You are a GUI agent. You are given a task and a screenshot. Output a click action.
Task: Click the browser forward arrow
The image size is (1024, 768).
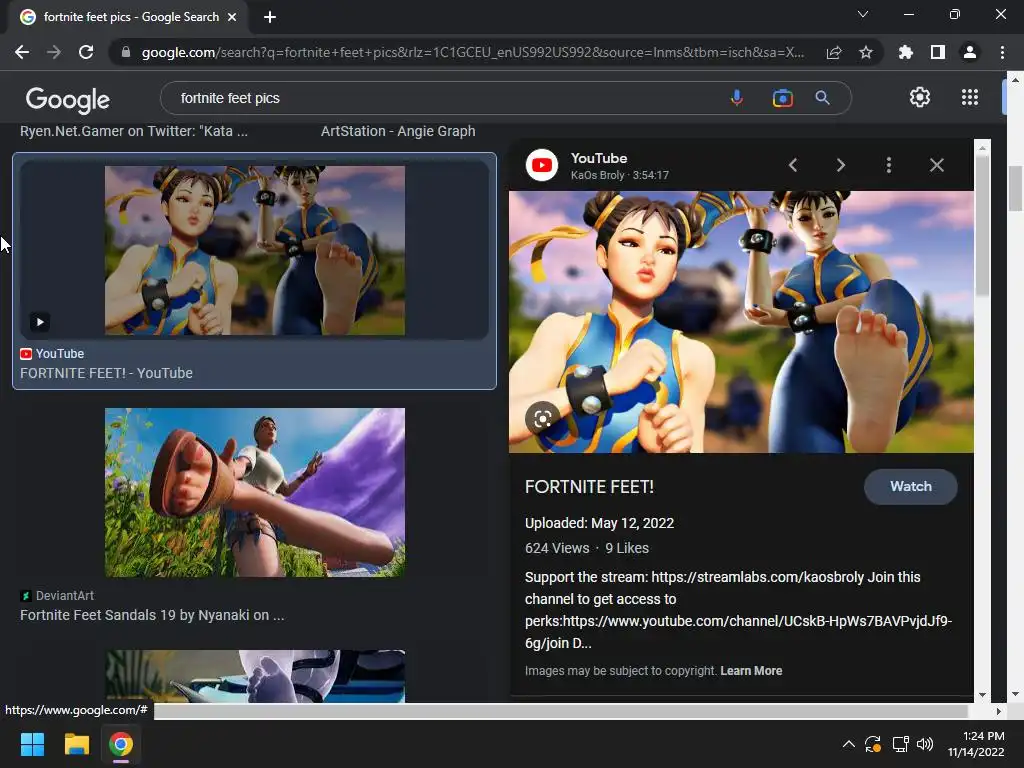click(54, 52)
